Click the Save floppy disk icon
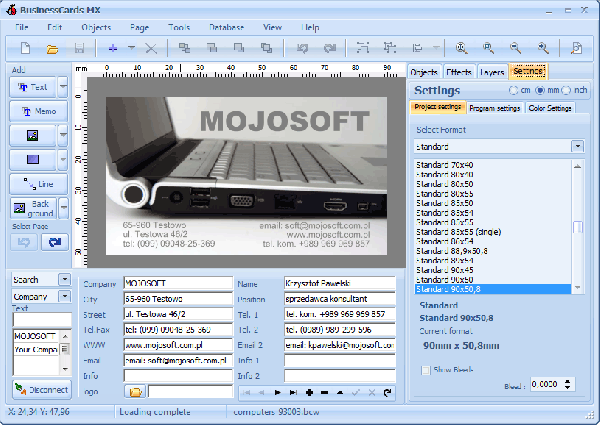The image size is (600, 425). [x=79, y=48]
